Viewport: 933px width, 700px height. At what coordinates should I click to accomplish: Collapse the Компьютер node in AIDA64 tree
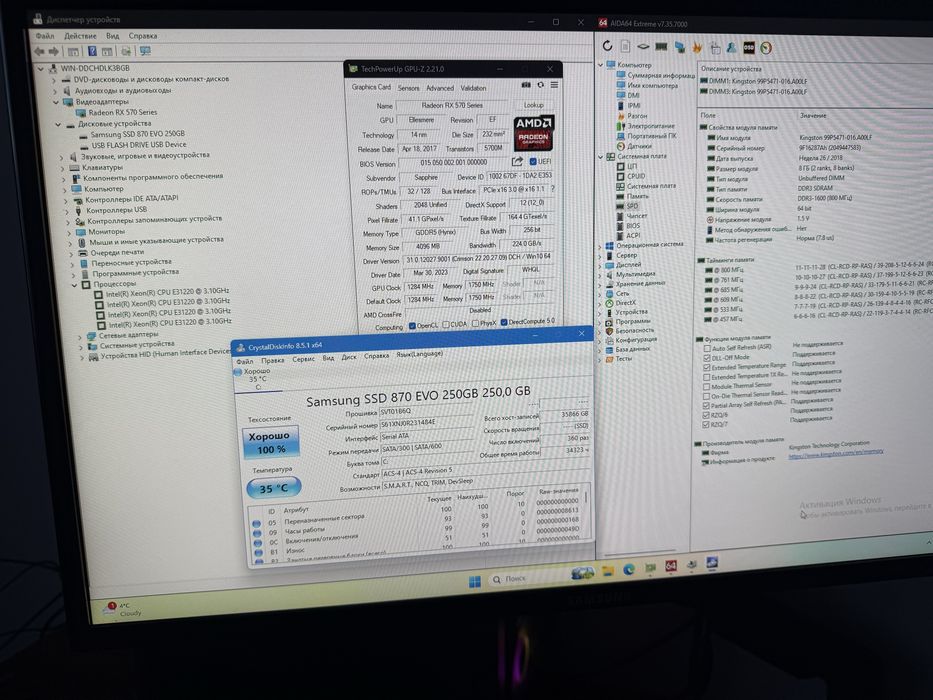pos(600,64)
